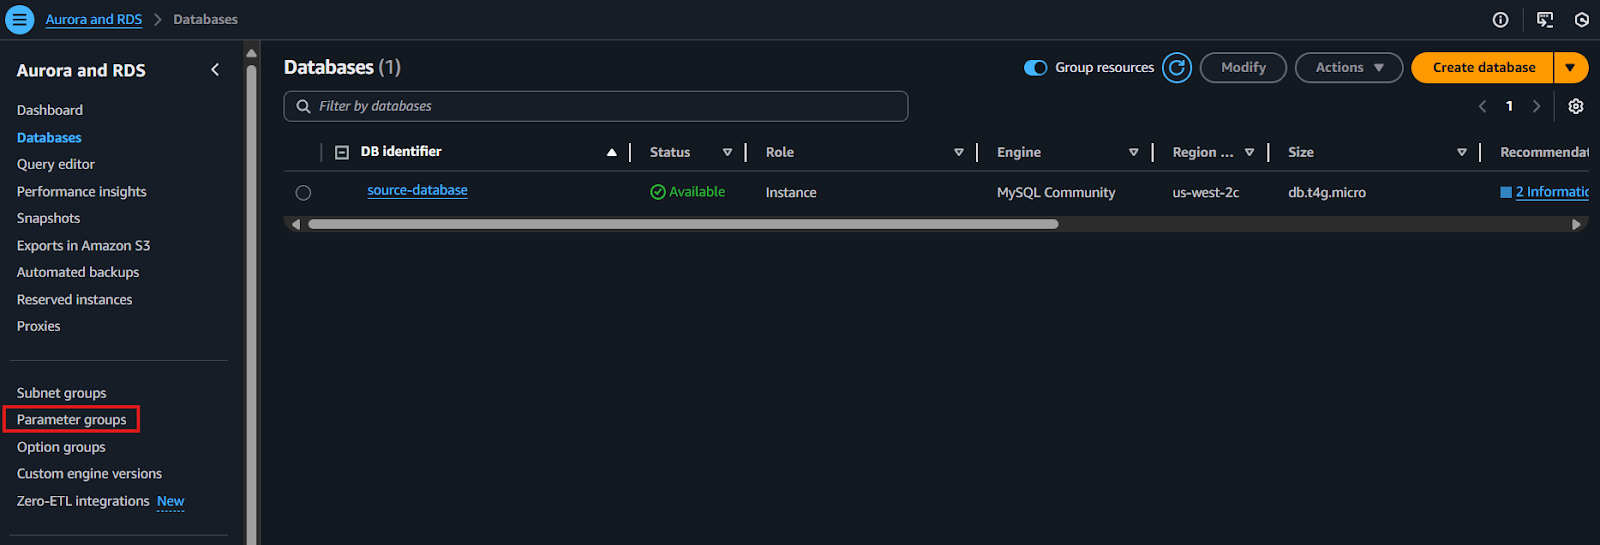Open Query editor in sidebar
Viewport: 1600px width, 545px height.
[56, 164]
